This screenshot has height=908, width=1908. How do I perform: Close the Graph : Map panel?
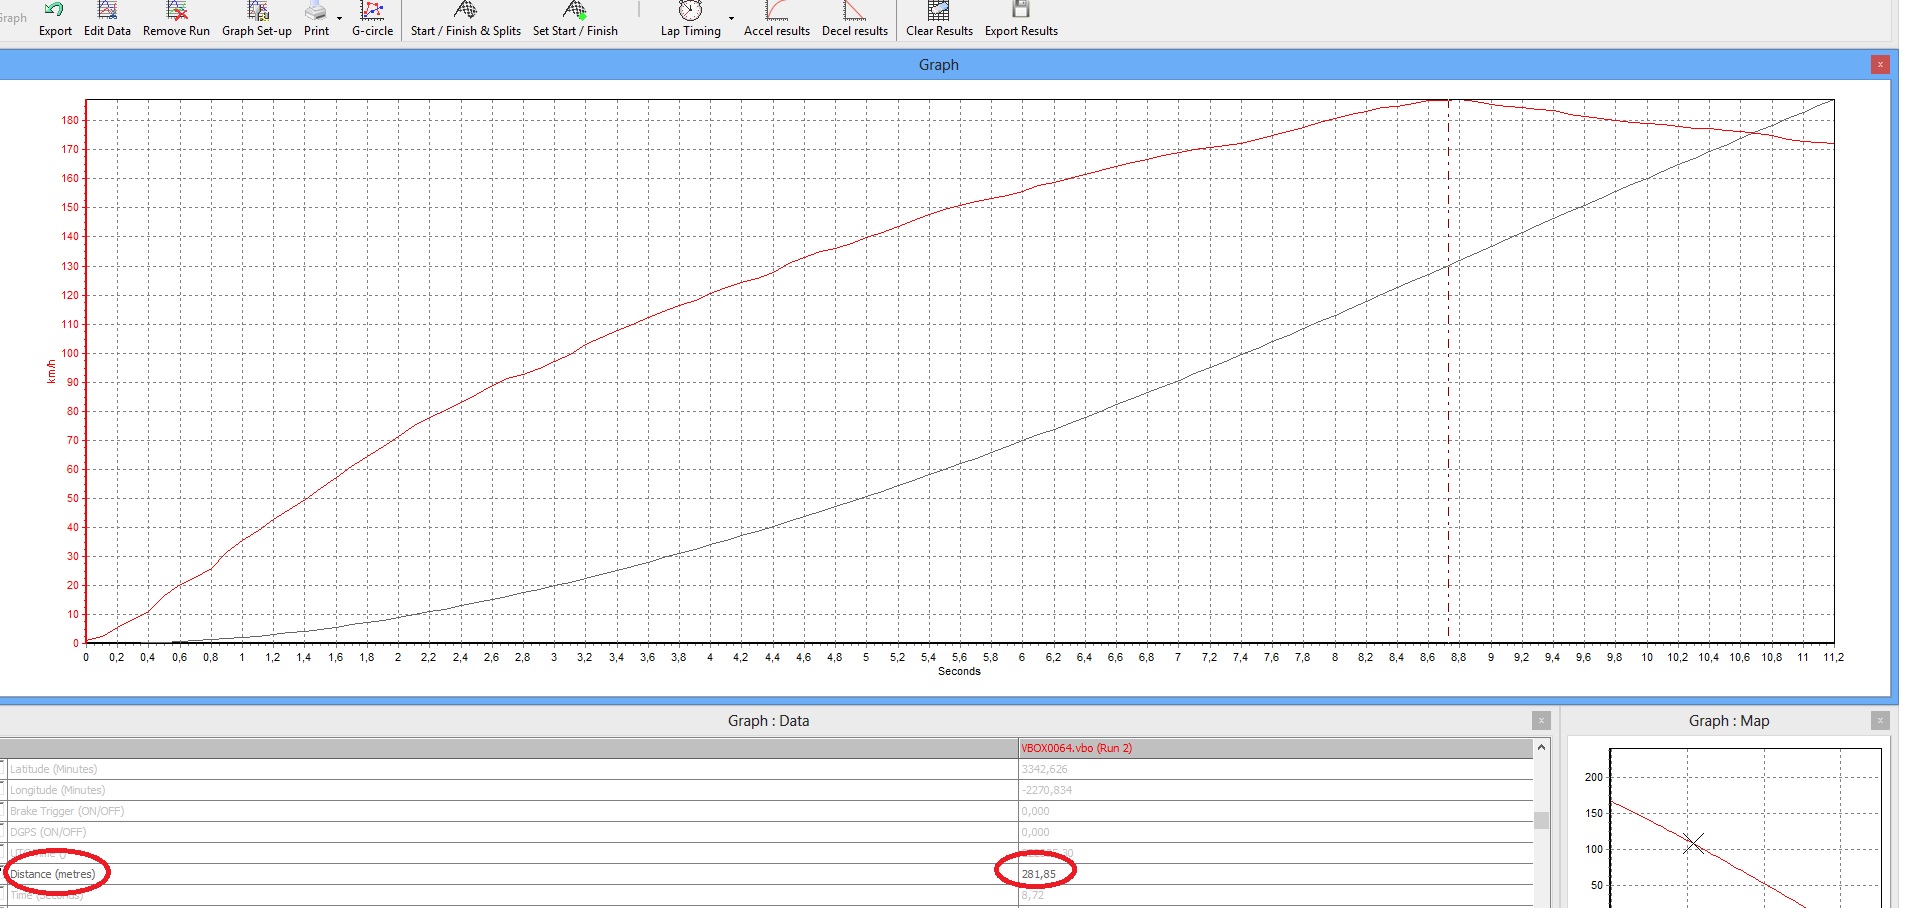coord(1880,721)
